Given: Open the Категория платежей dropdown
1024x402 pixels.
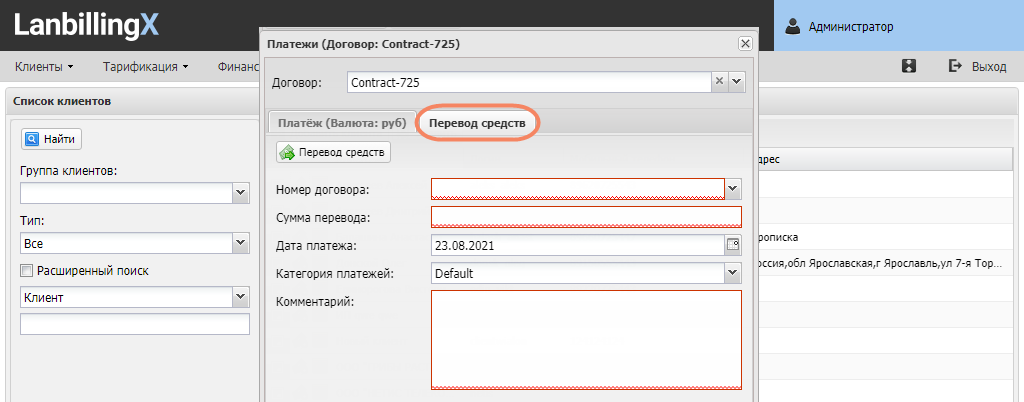Looking at the screenshot, I should coord(733,273).
